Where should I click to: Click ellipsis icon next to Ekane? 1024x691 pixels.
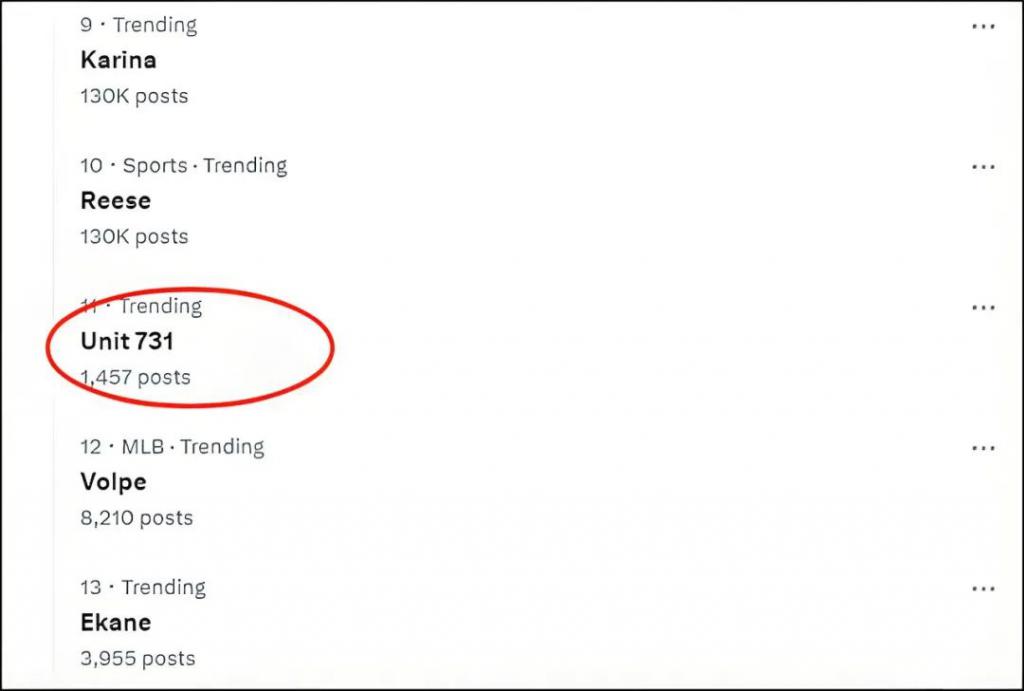coord(983,589)
